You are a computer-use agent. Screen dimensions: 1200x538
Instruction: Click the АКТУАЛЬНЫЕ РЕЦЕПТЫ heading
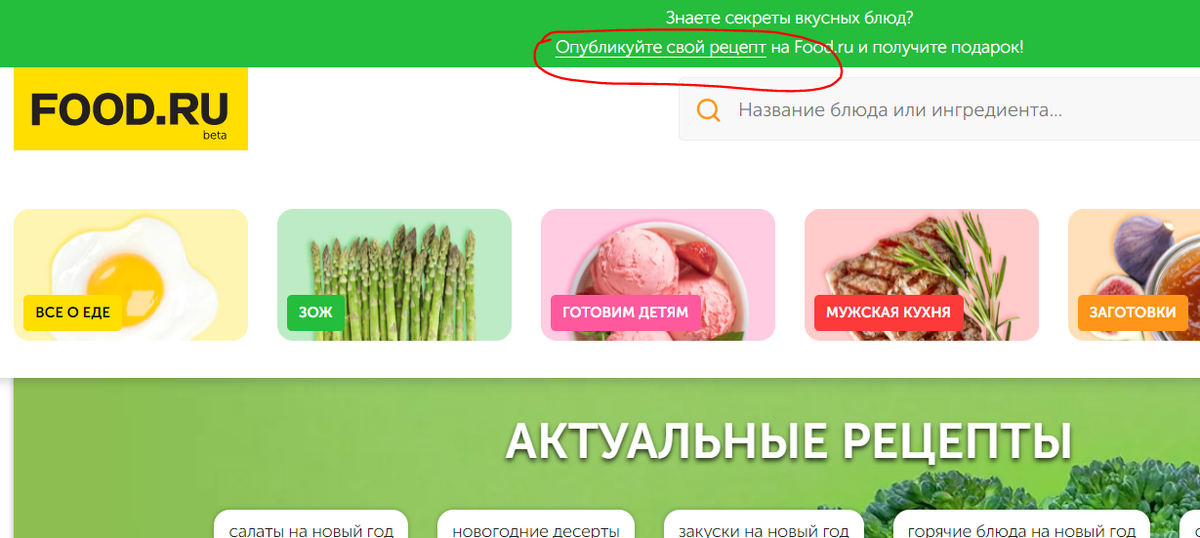coord(788,441)
